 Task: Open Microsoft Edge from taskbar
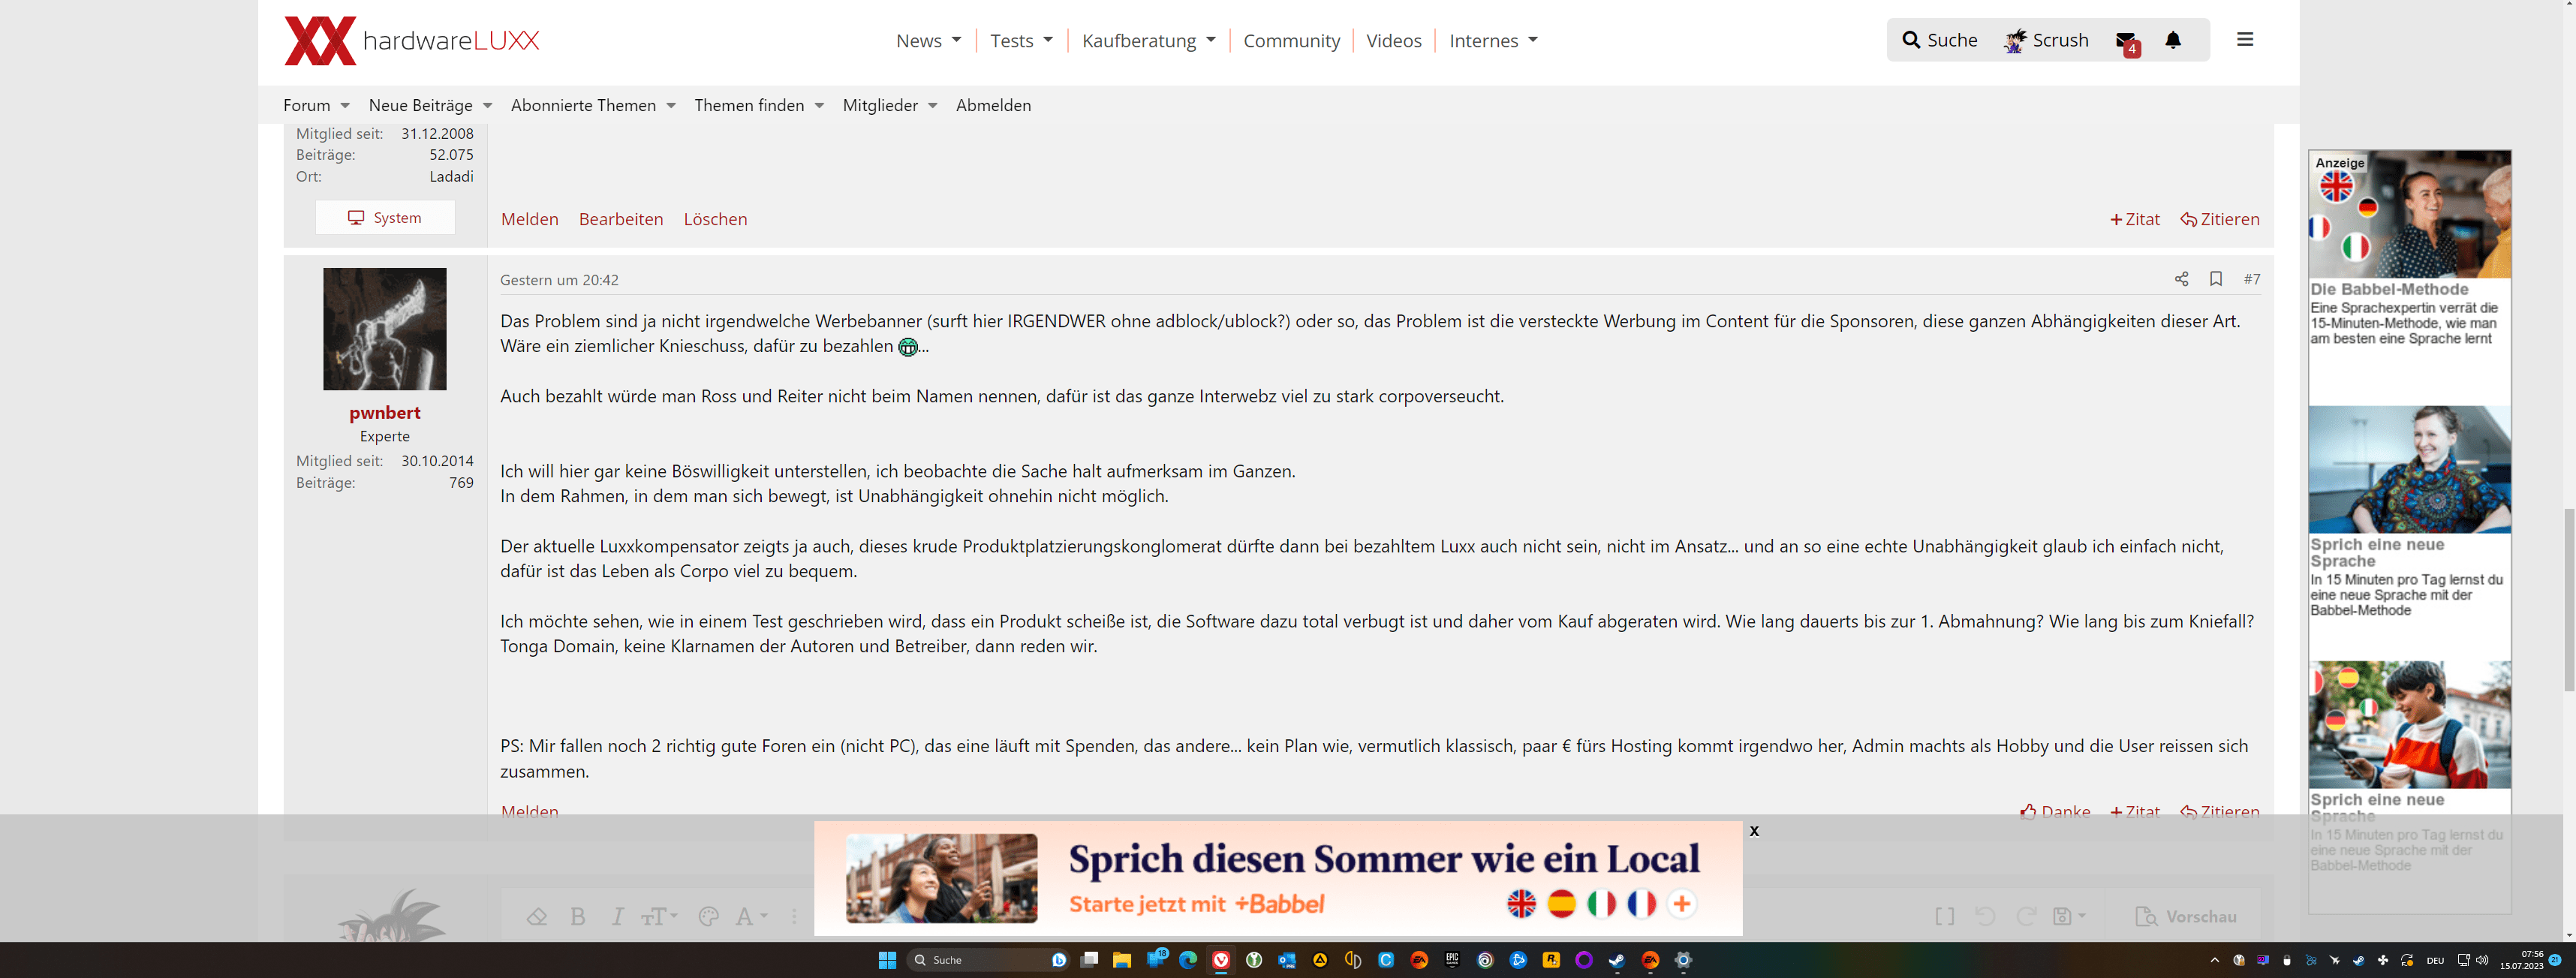(x=1188, y=960)
